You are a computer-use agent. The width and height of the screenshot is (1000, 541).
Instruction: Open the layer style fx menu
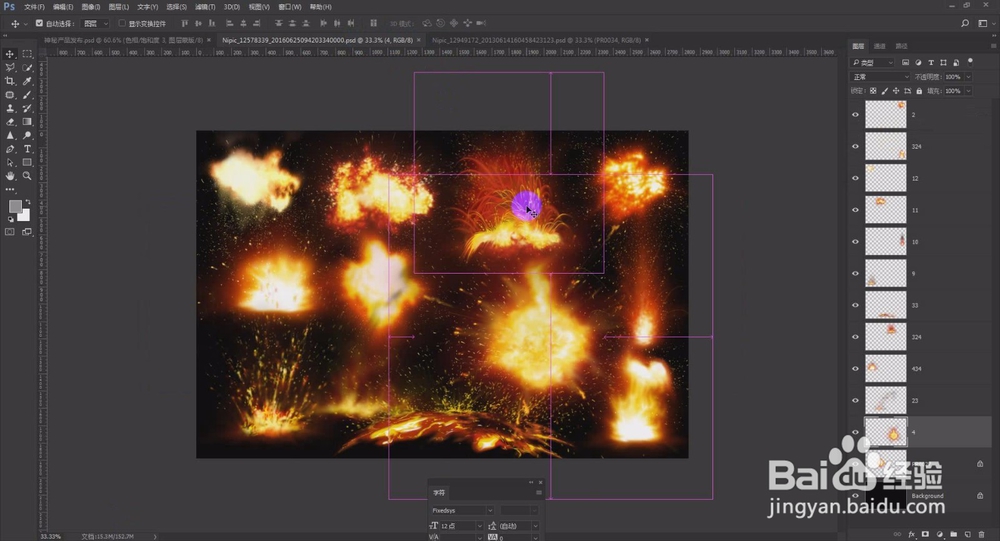[911, 535]
